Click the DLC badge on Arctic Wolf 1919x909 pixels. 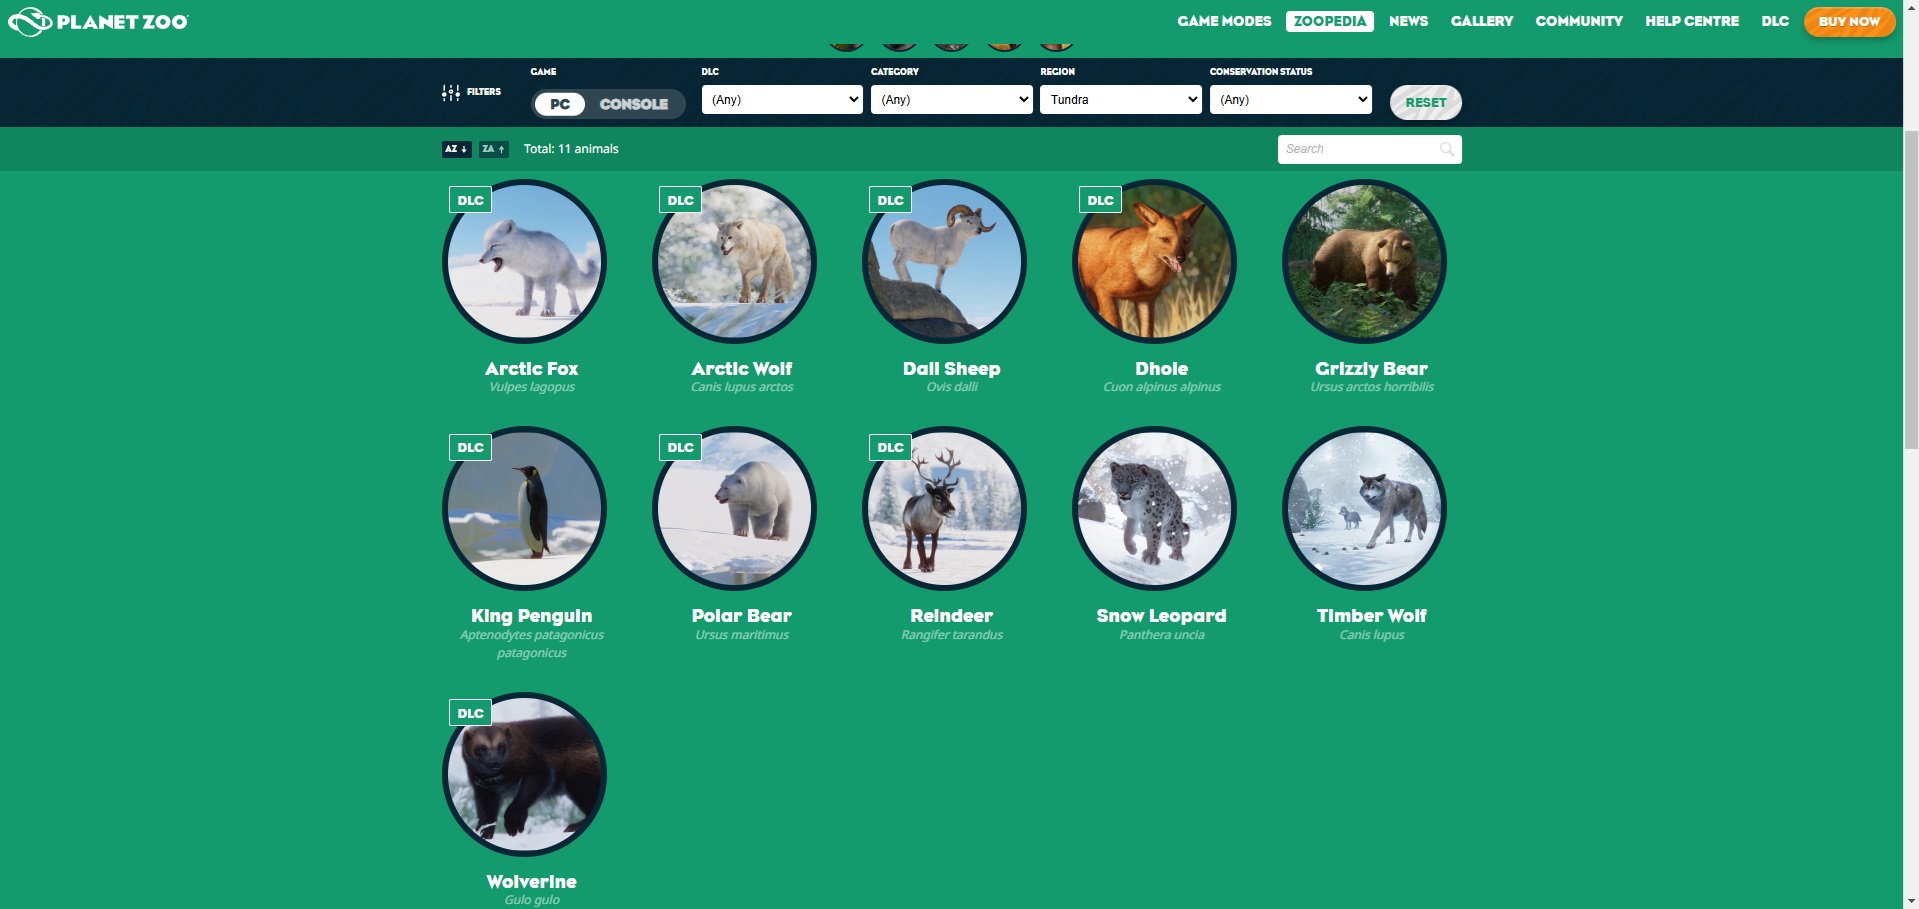click(x=681, y=200)
